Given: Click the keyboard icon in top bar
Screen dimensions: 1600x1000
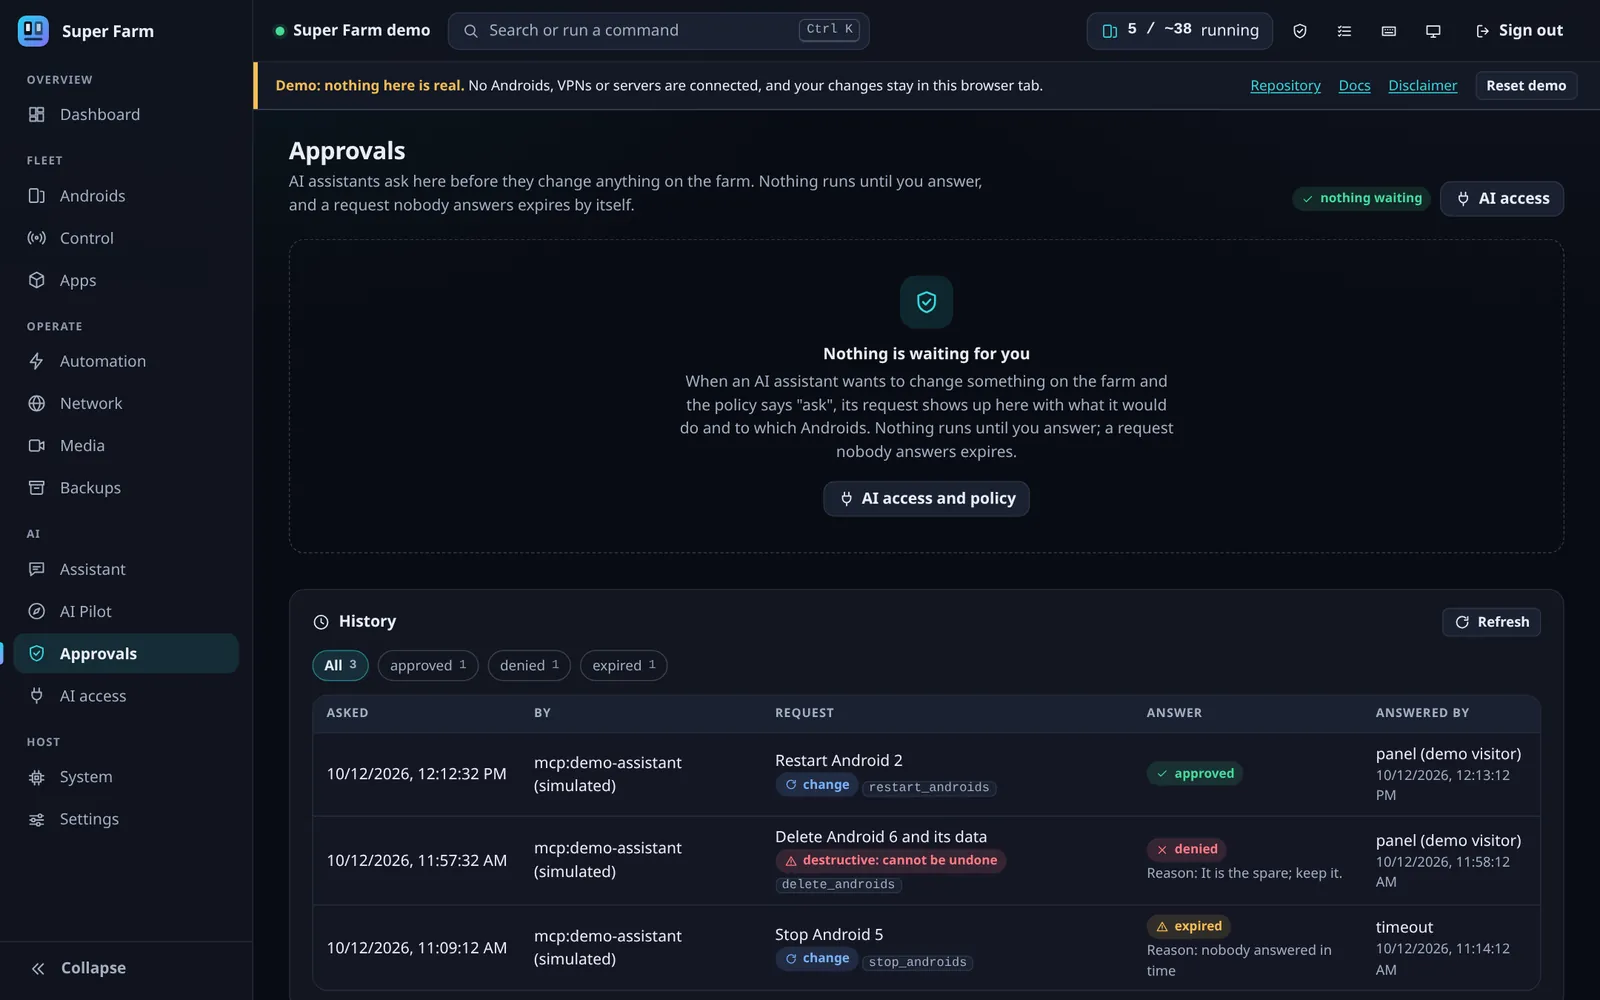Looking at the screenshot, I should [1388, 31].
